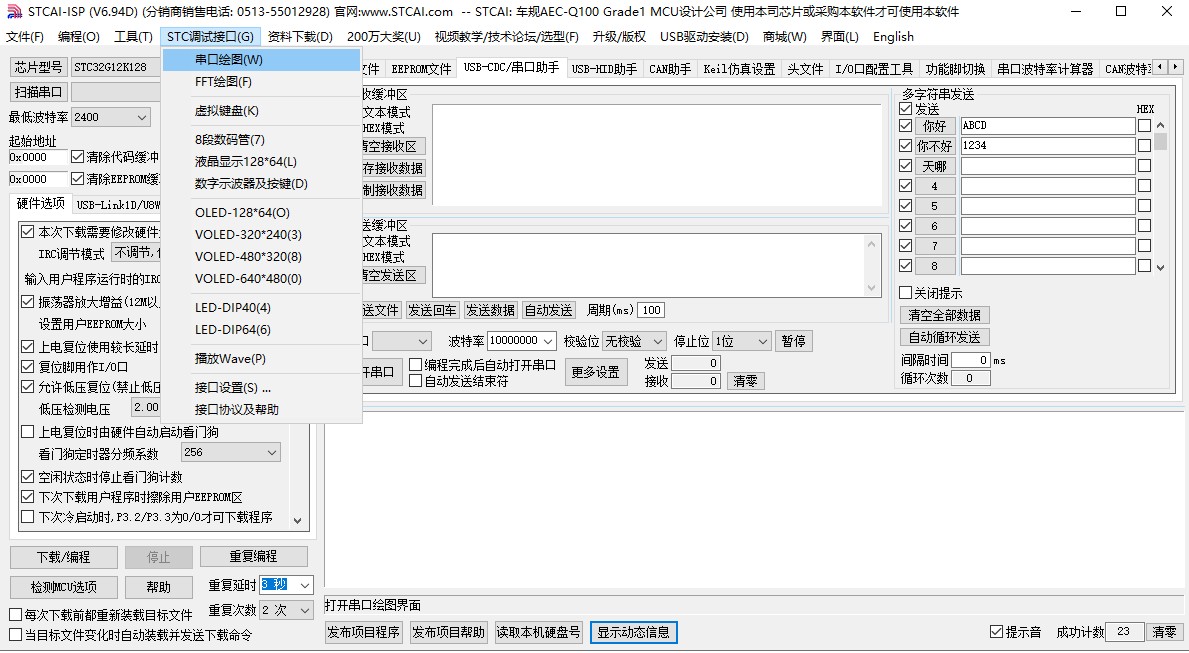Screen dimensions: 1189x653
Task: Choose VOLED-320*240(3) menu entry
Action: tap(261, 234)
